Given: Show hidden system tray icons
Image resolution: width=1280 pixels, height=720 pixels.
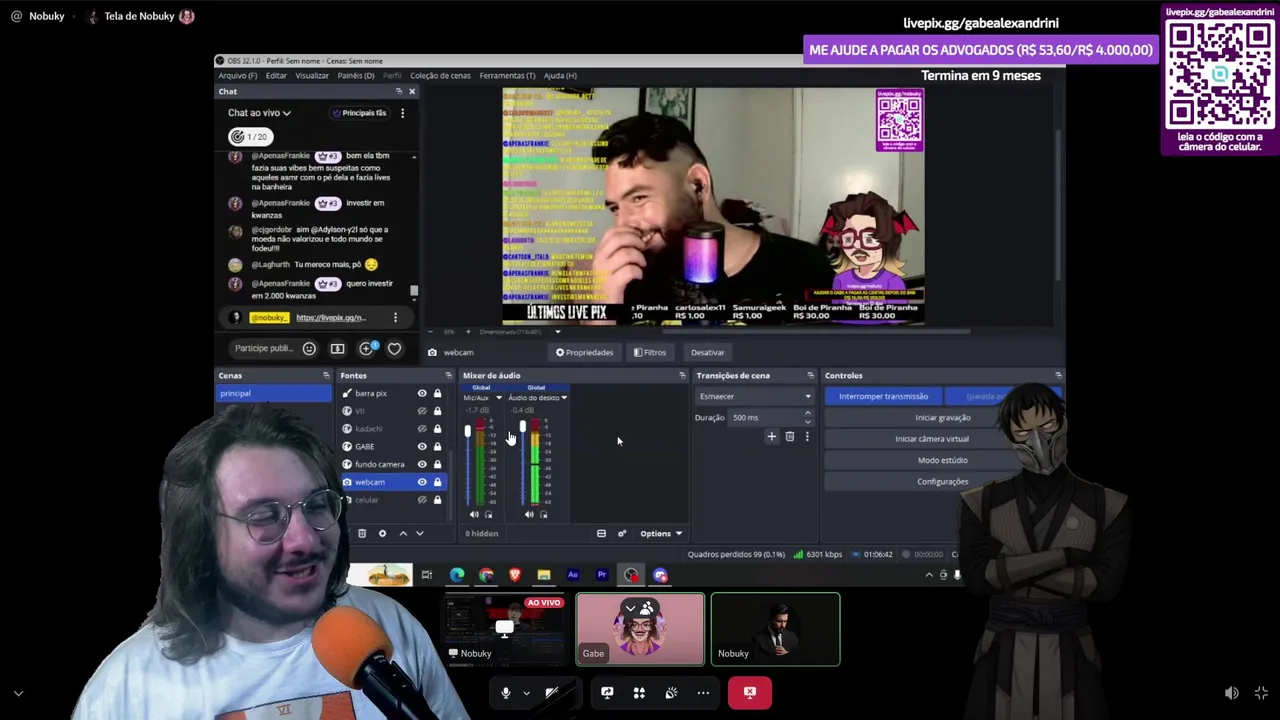Looking at the screenshot, I should 928,575.
